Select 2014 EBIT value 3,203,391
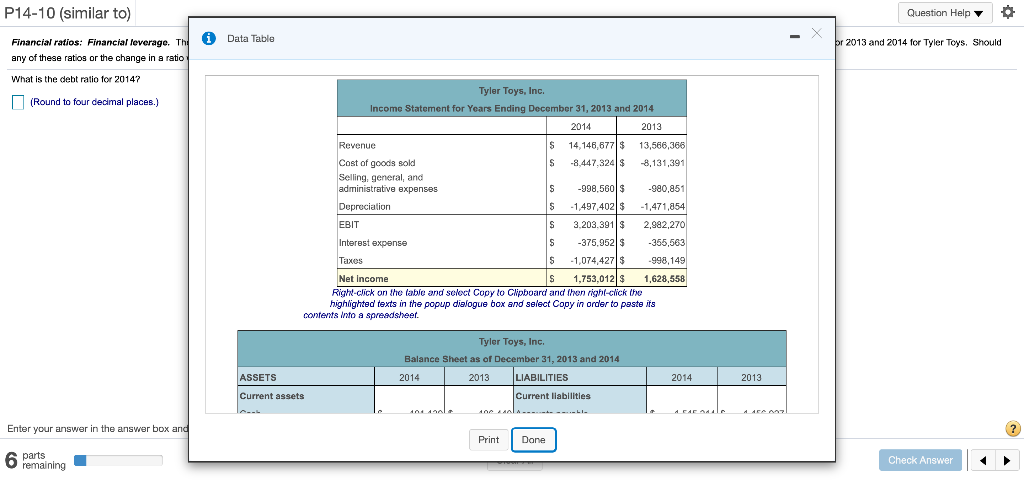The width and height of the screenshot is (1024, 481). [594, 225]
